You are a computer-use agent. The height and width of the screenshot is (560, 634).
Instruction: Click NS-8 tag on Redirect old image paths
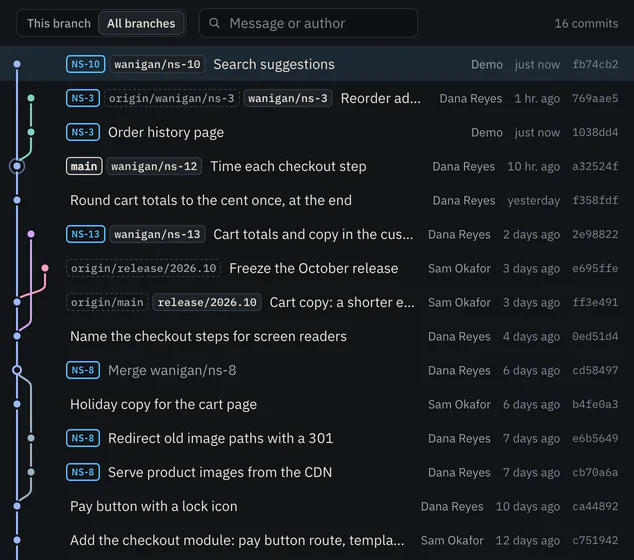82,438
